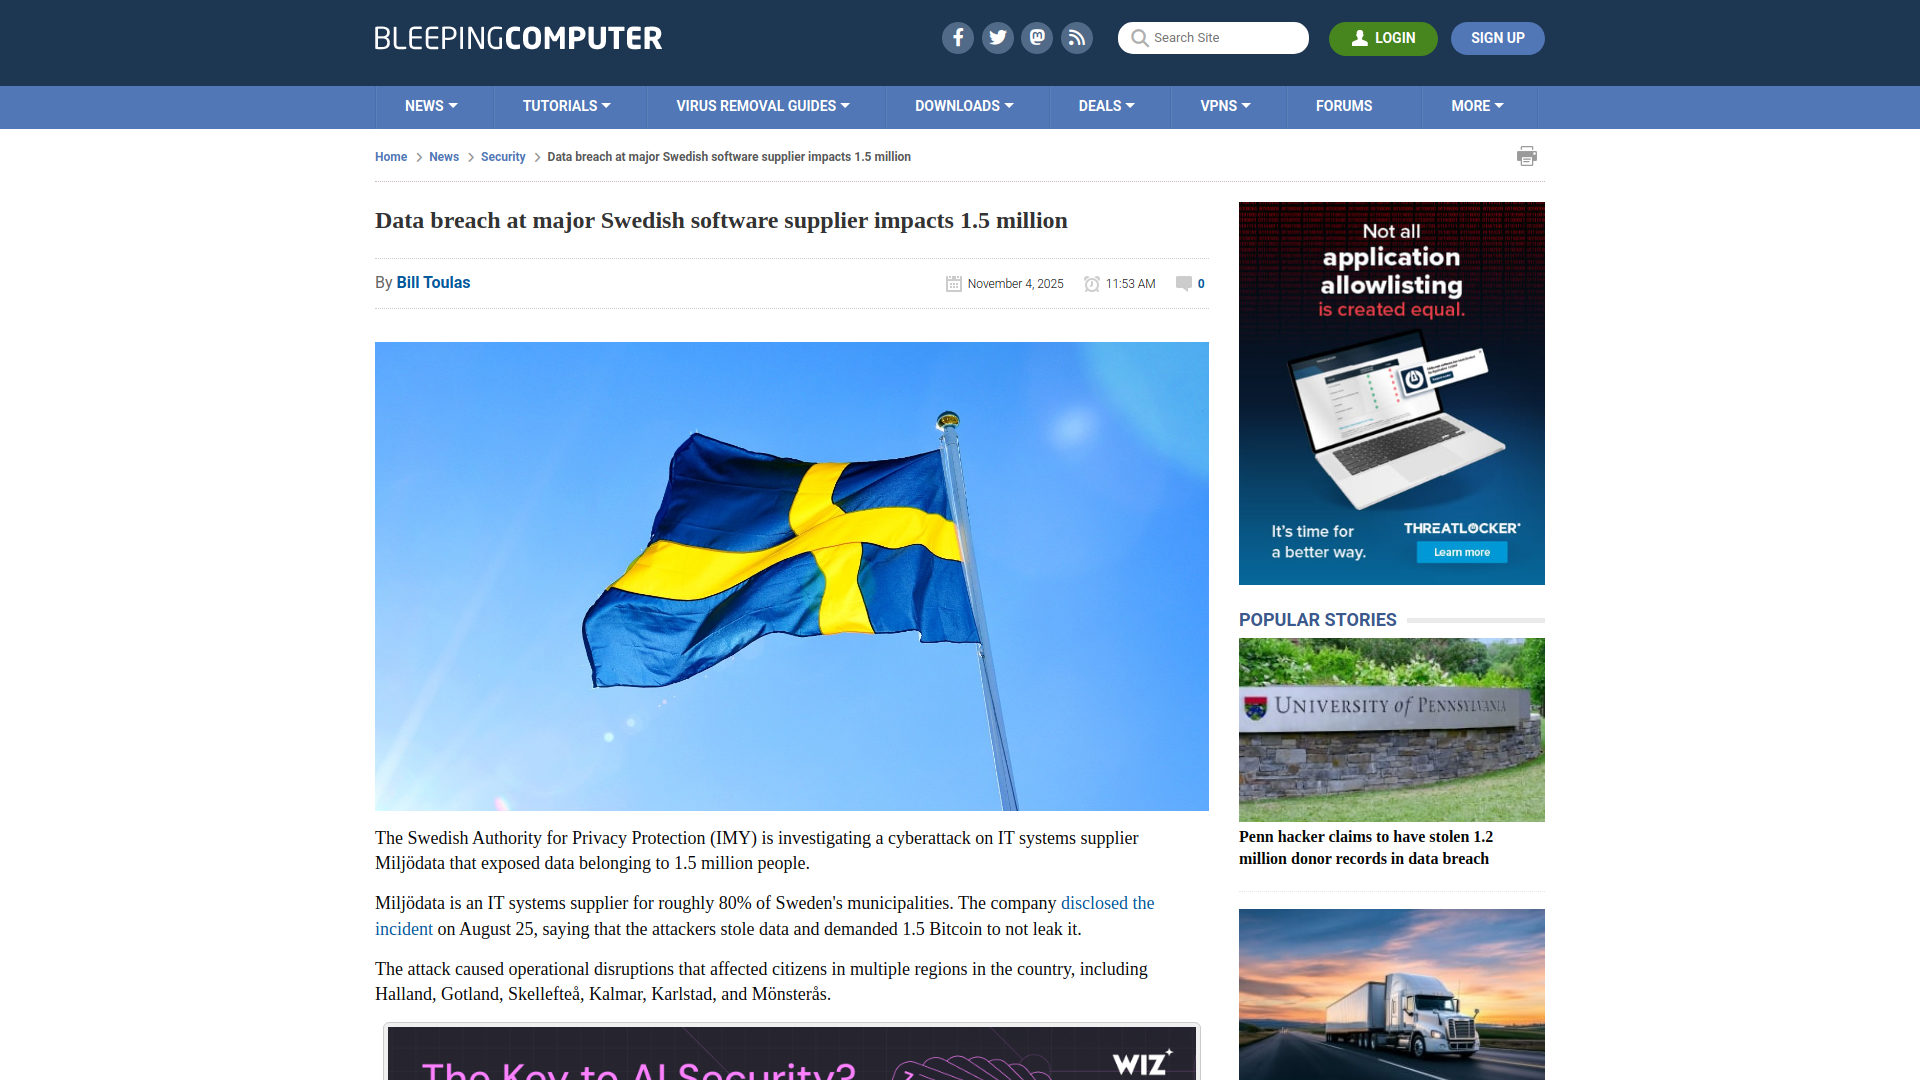1920x1080 pixels.
Task: Open the Penn hacker data breach story thumbnail
Action: (1391, 729)
